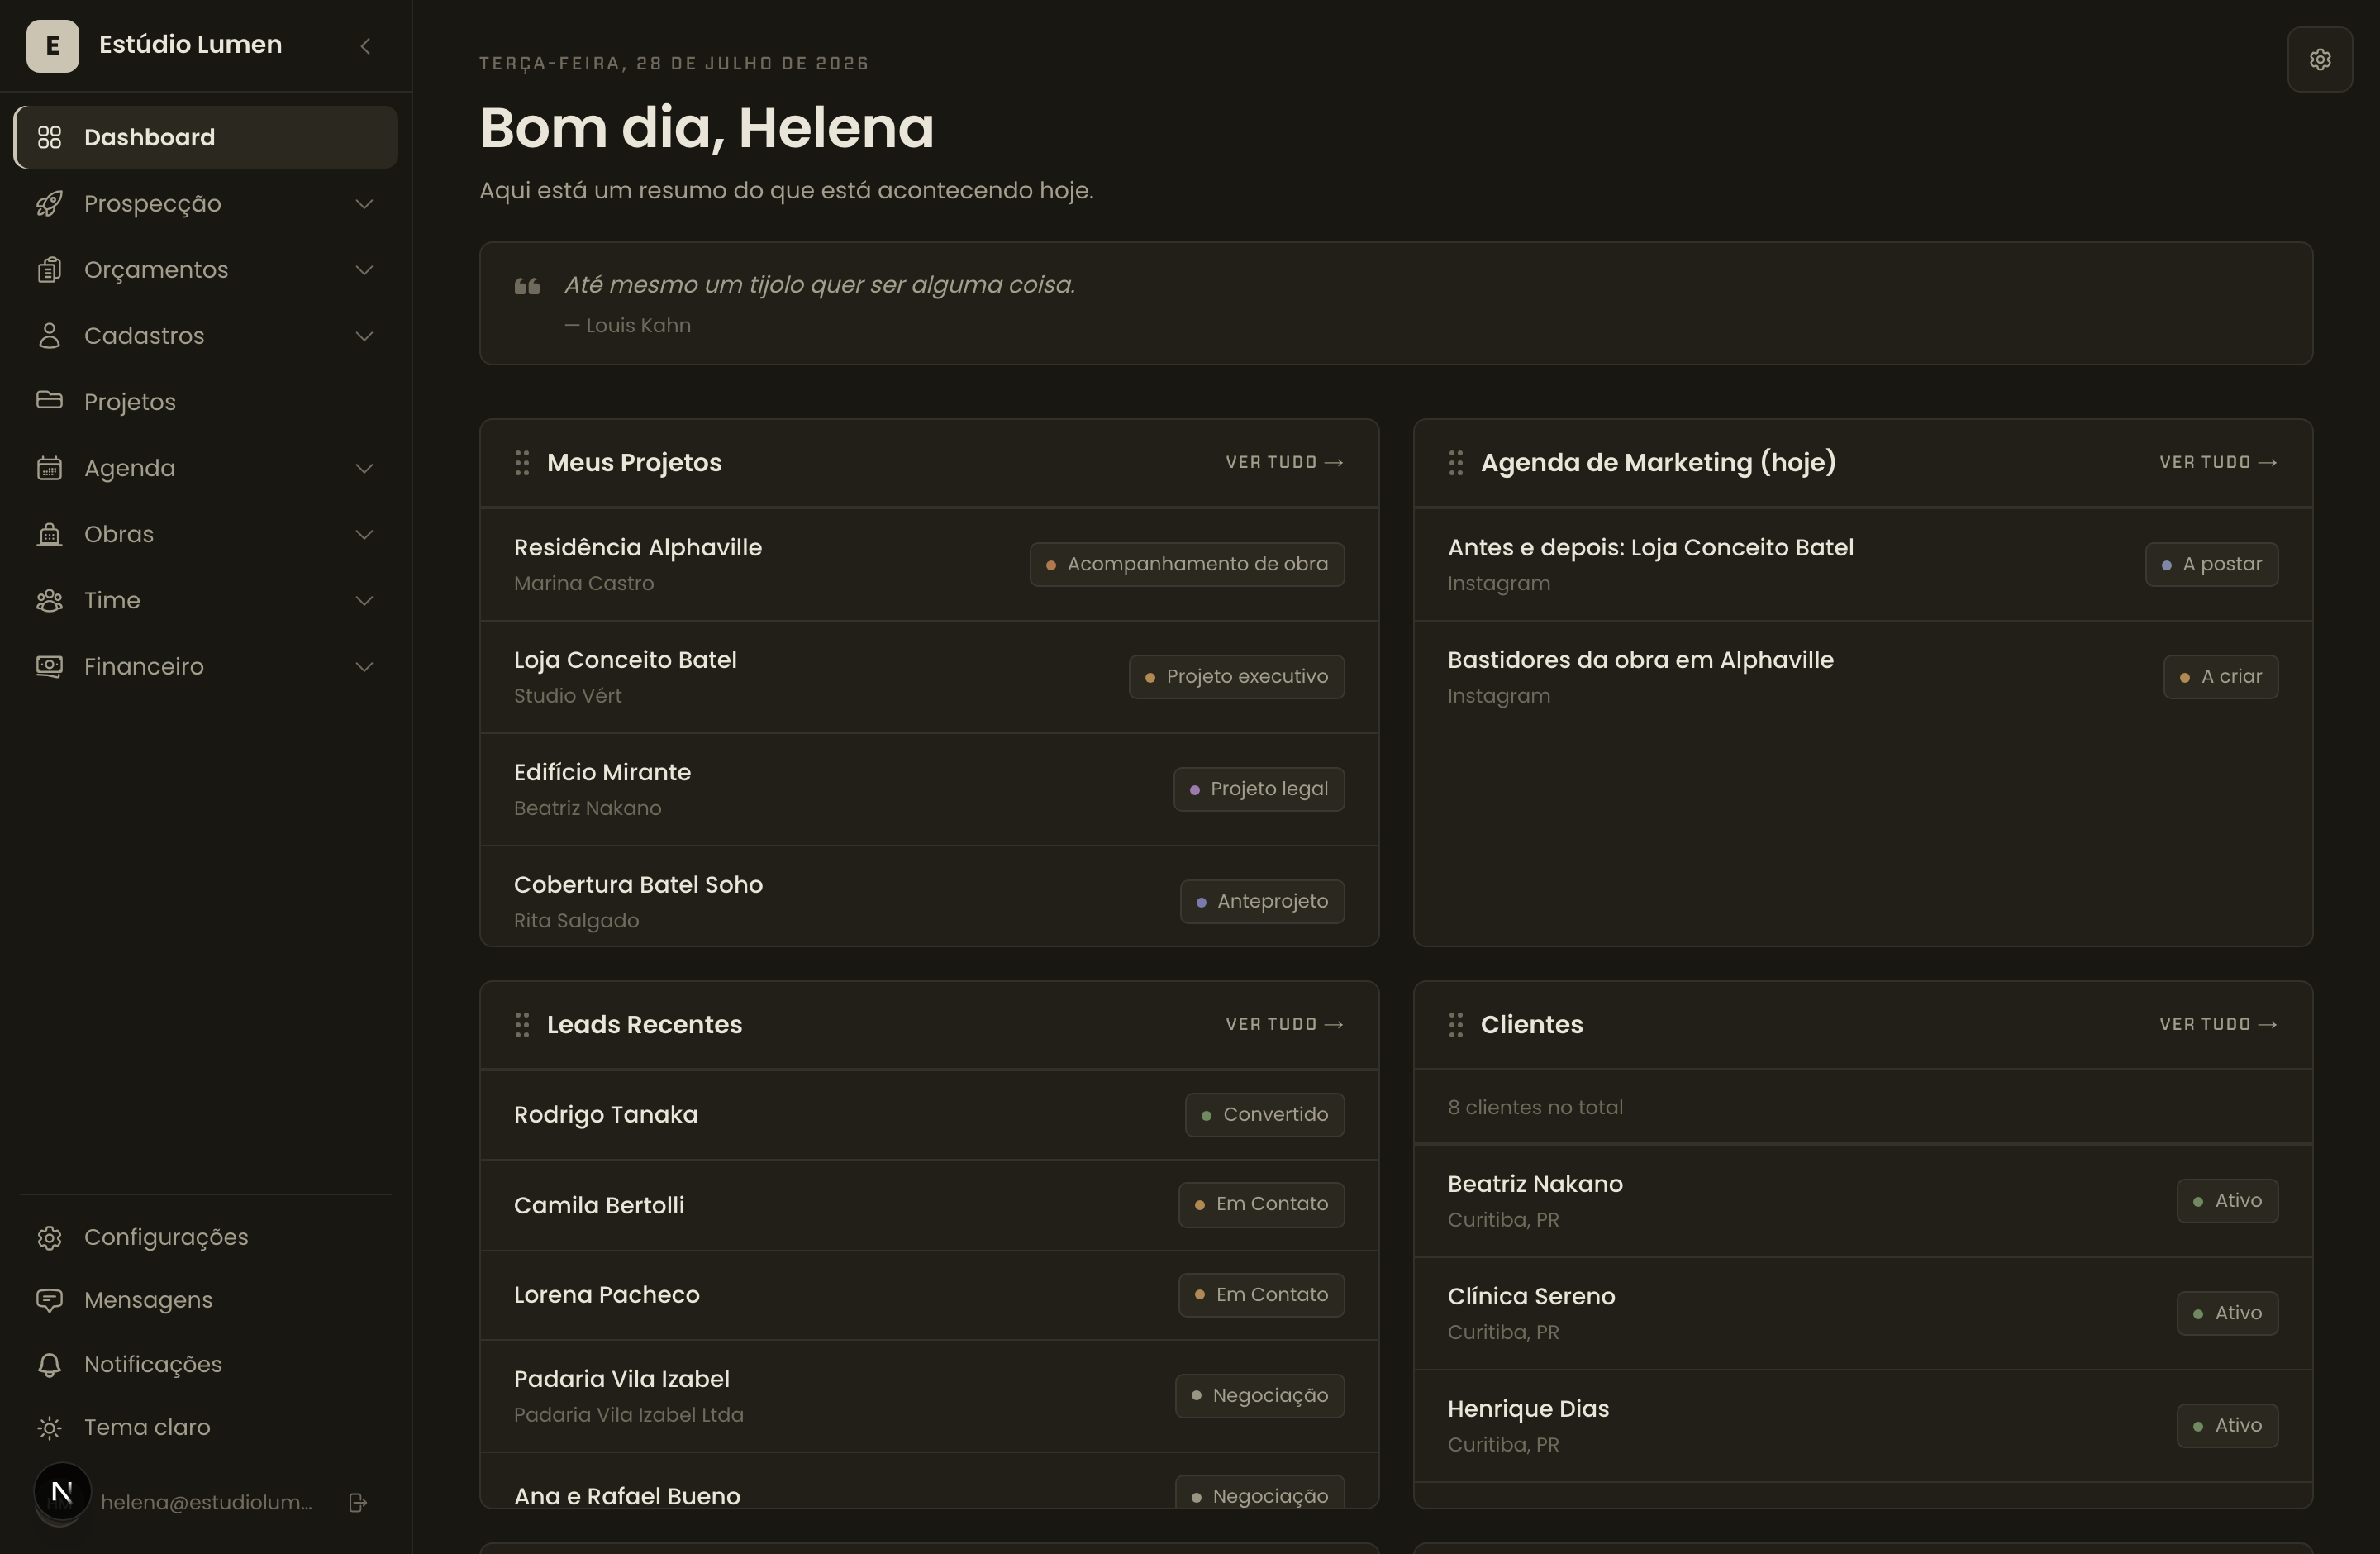Viewport: 2380px width, 1554px height.
Task: Expand the Time submenu chevron
Action: coord(365,600)
